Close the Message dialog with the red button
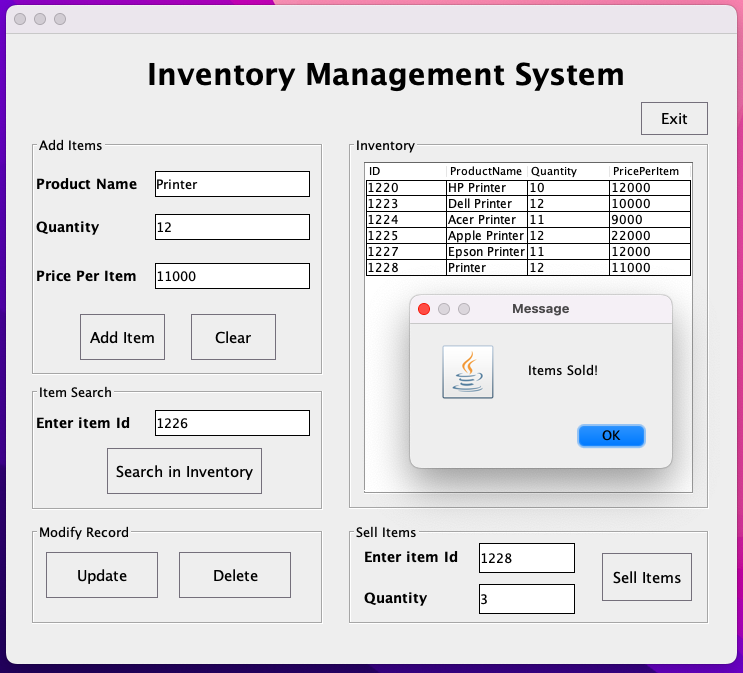Screen dimensions: 743x673 424,309
